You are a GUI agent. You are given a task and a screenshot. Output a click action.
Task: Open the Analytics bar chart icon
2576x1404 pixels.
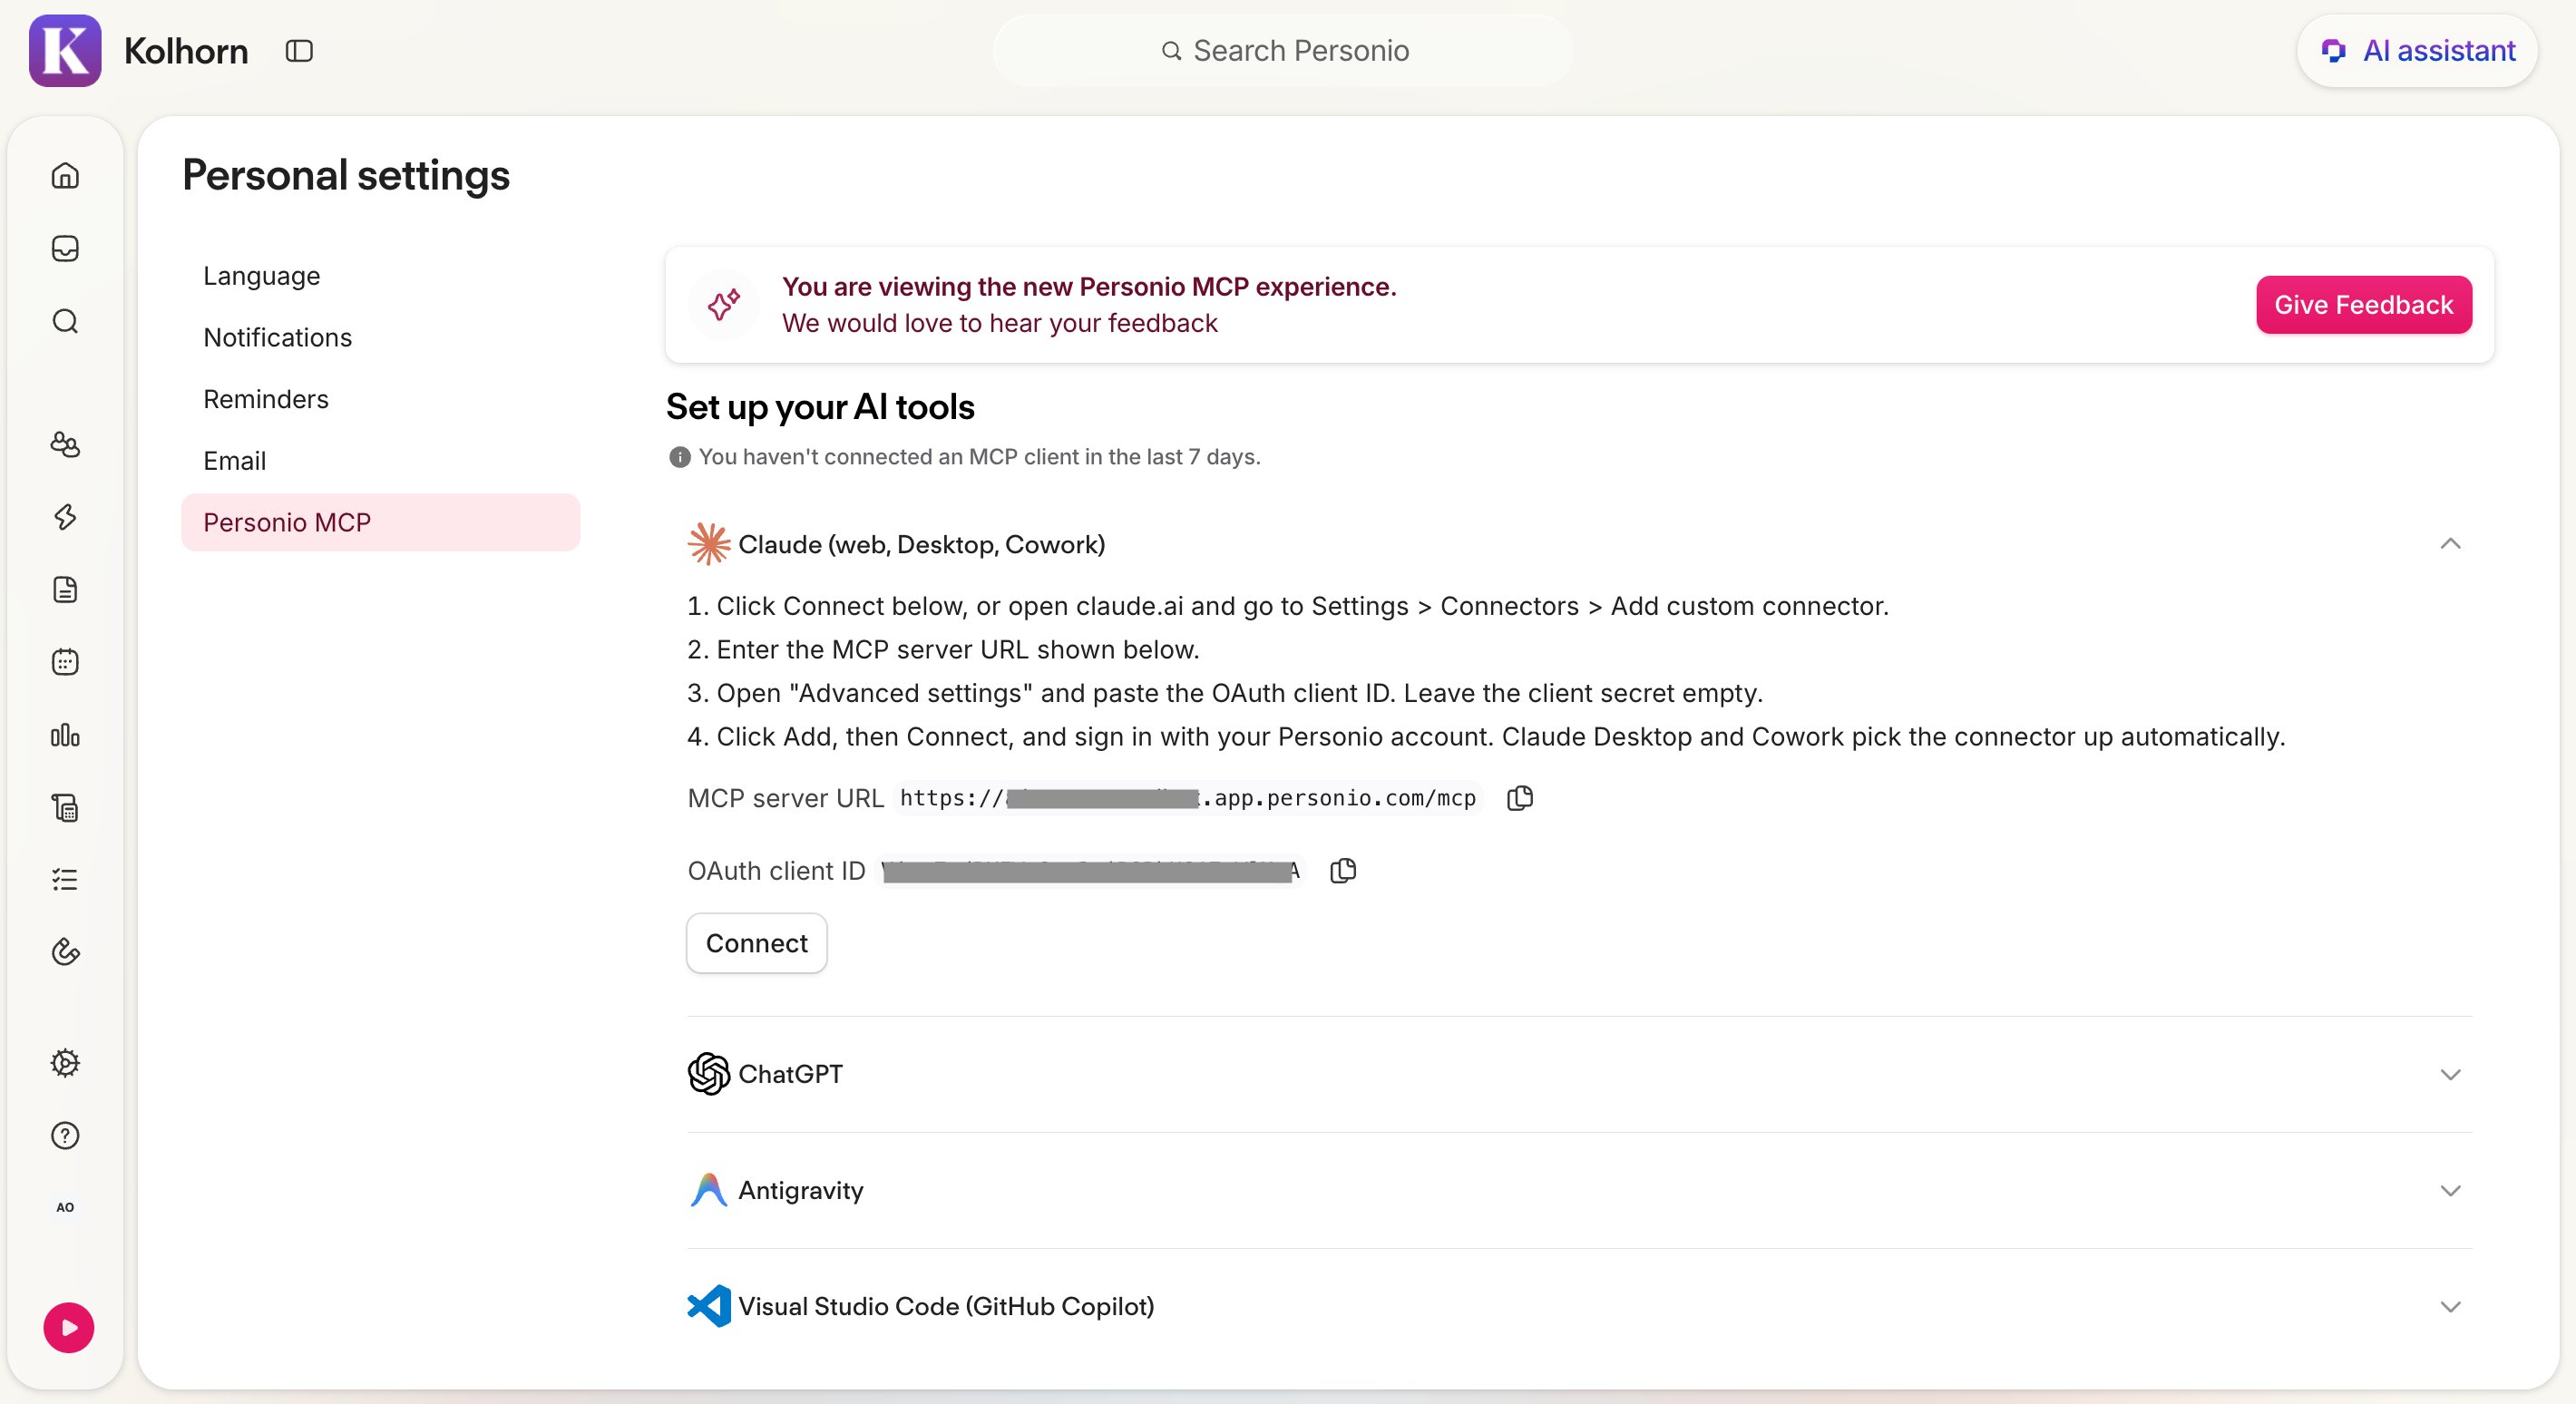pyautogui.click(x=65, y=736)
